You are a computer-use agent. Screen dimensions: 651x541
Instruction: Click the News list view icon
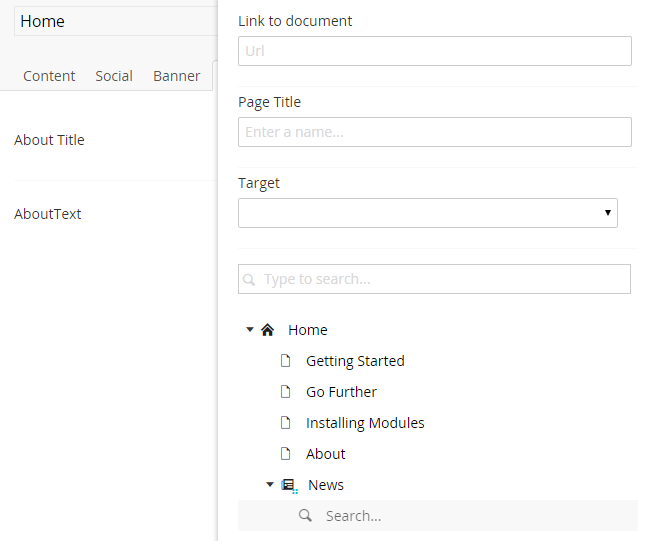(x=289, y=485)
